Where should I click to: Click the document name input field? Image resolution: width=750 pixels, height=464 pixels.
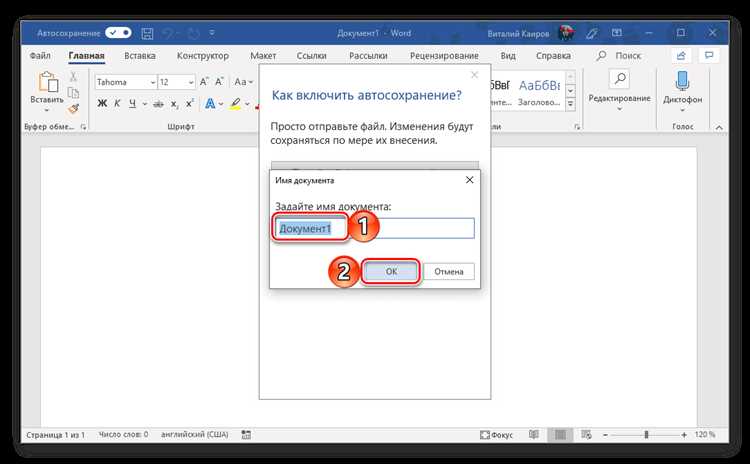pyautogui.click(x=375, y=228)
